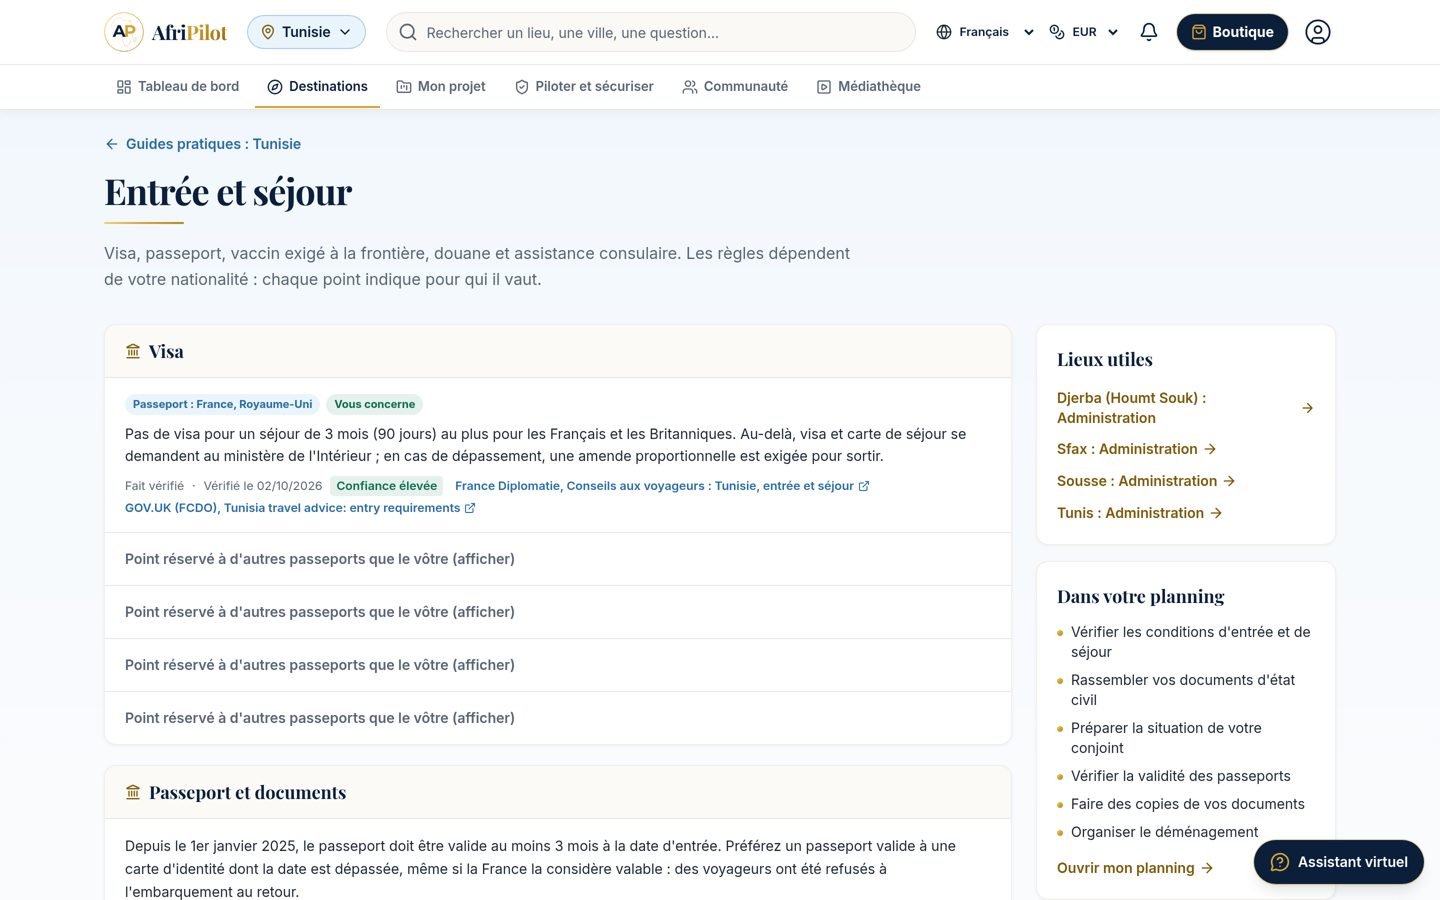Click the arrow next to Djerba Administration
This screenshot has width=1440, height=900.
(x=1308, y=408)
